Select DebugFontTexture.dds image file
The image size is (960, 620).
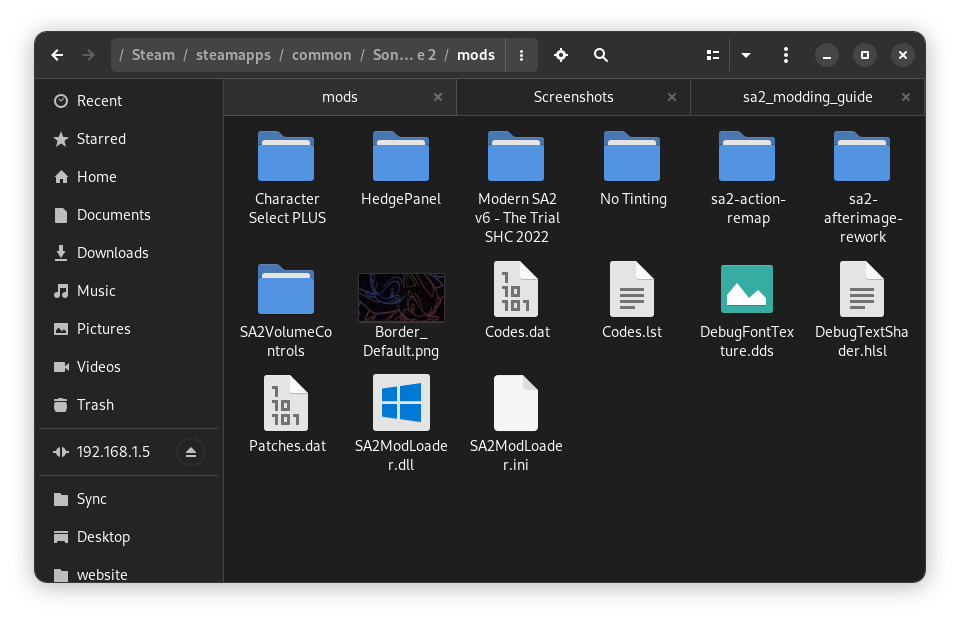pyautogui.click(x=747, y=311)
